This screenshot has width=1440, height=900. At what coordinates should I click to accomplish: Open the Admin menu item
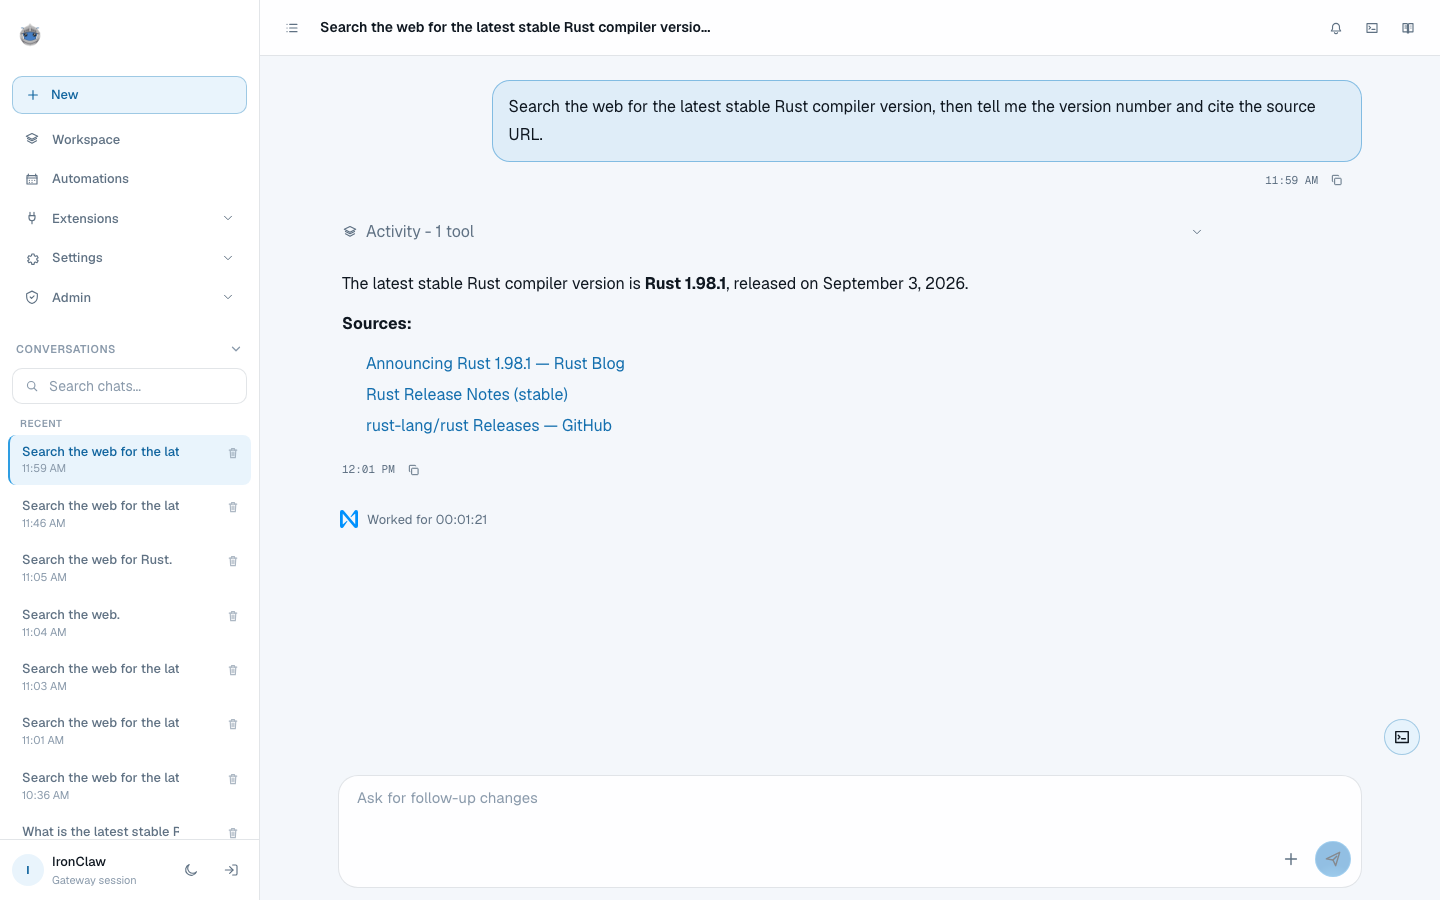point(129,297)
